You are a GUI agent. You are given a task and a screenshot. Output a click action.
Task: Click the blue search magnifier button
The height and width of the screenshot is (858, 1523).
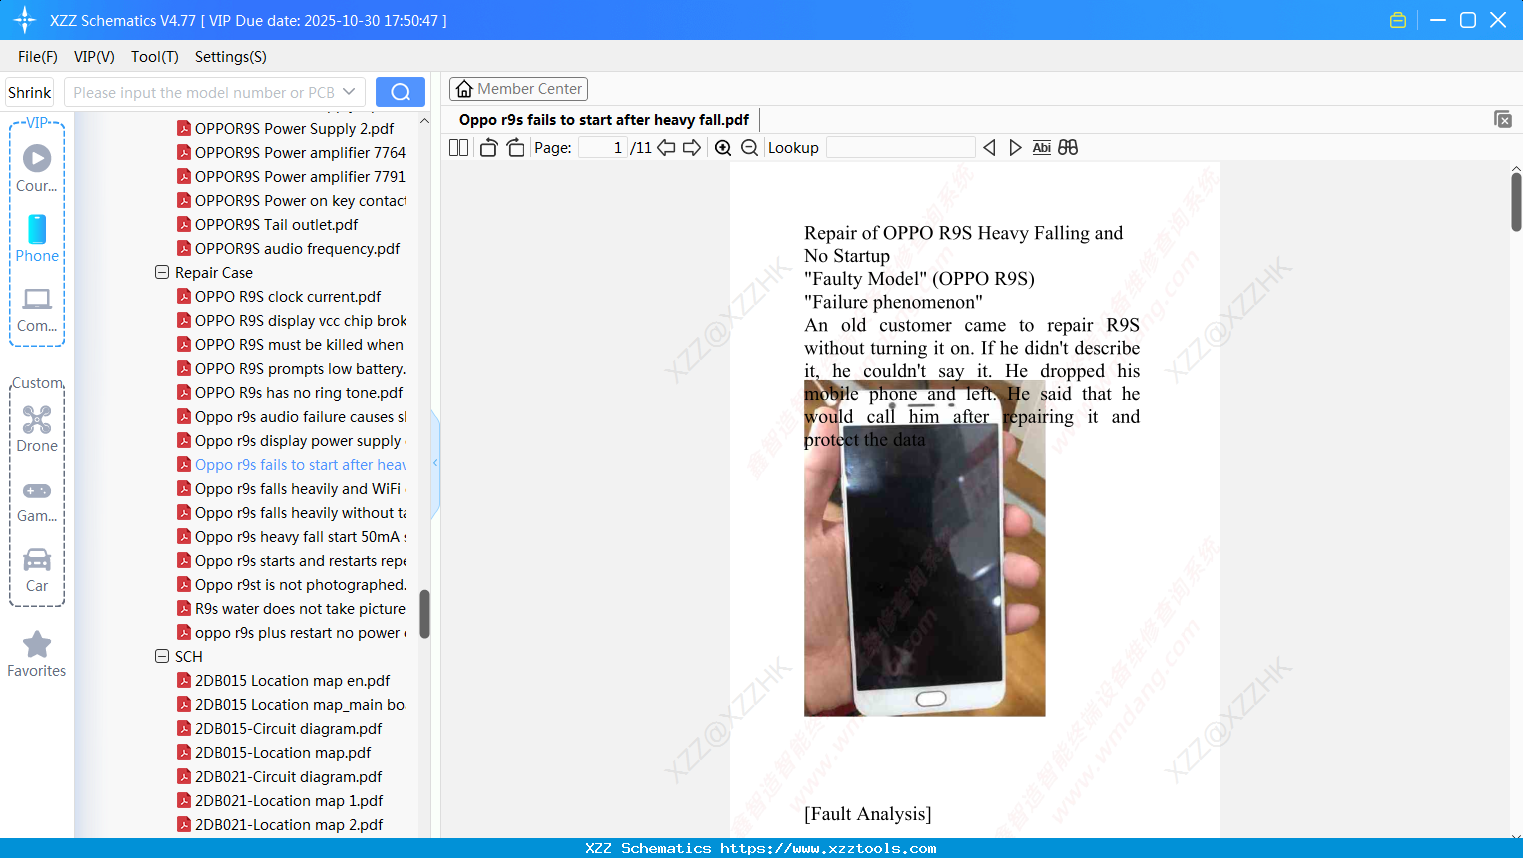400,92
